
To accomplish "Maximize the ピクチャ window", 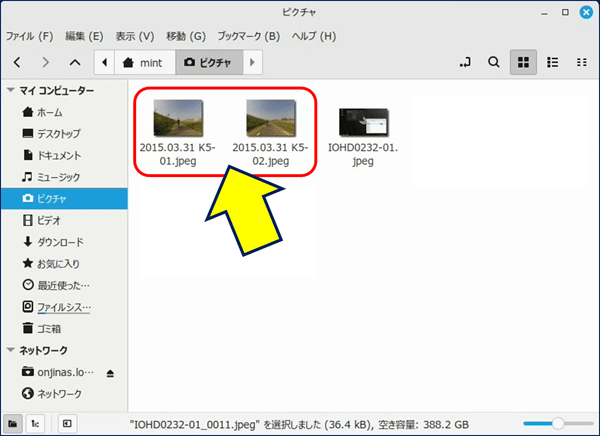I will pyautogui.click(x=565, y=12).
